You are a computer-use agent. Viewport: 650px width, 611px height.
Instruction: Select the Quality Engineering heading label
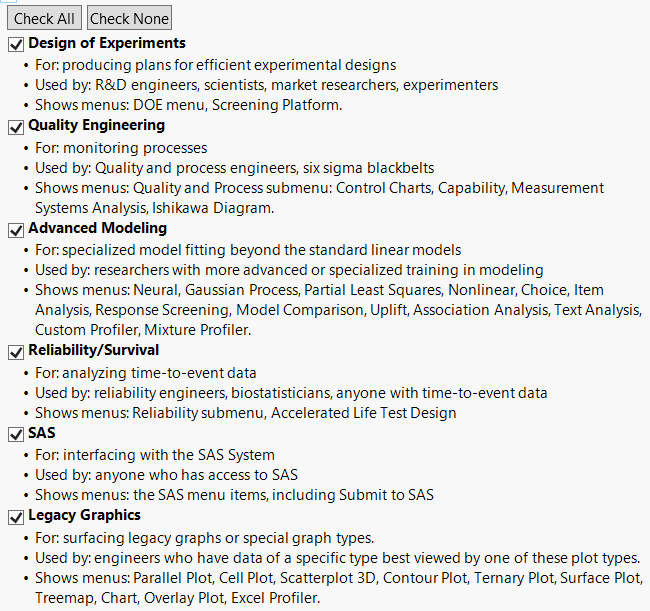click(96, 126)
